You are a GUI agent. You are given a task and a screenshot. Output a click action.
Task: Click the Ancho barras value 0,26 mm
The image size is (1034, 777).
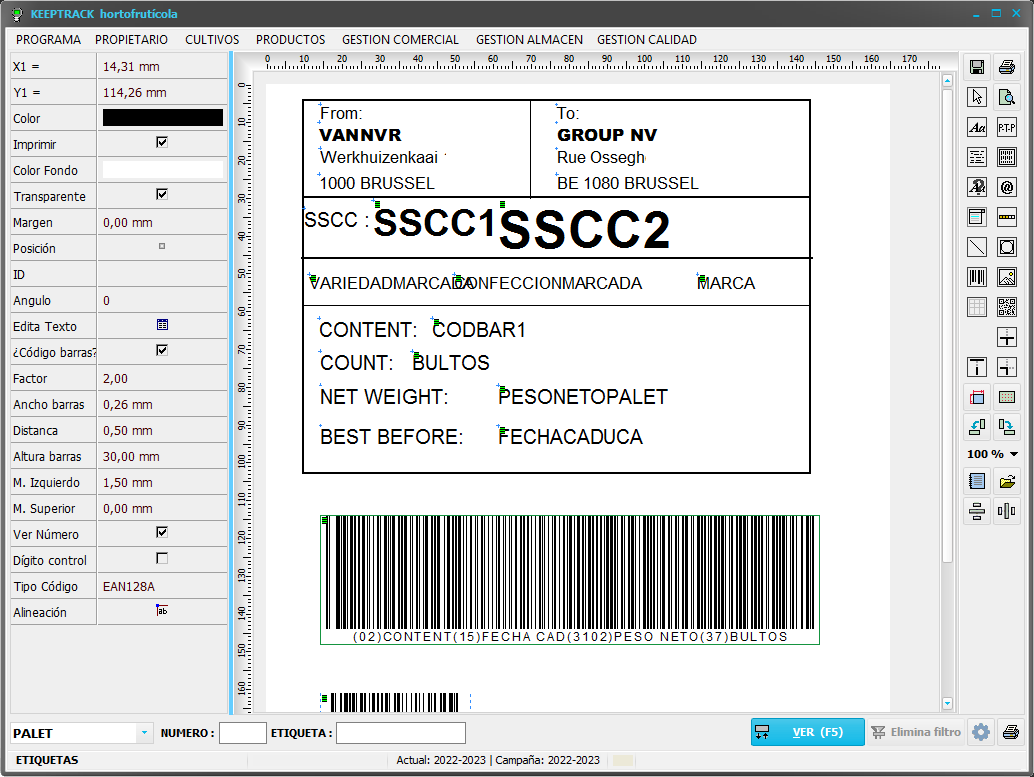[x=128, y=404]
